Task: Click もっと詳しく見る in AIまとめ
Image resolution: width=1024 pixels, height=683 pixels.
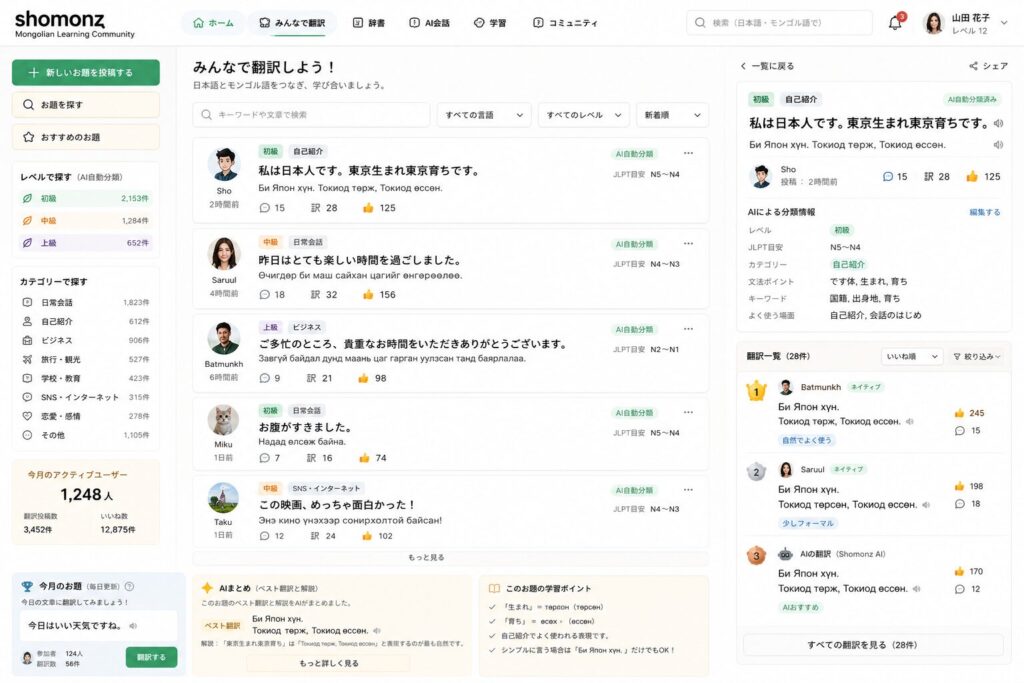Action: click(x=328, y=663)
